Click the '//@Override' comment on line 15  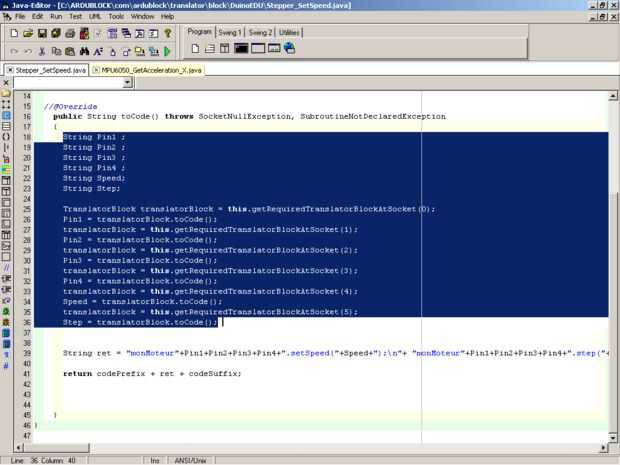70,107
